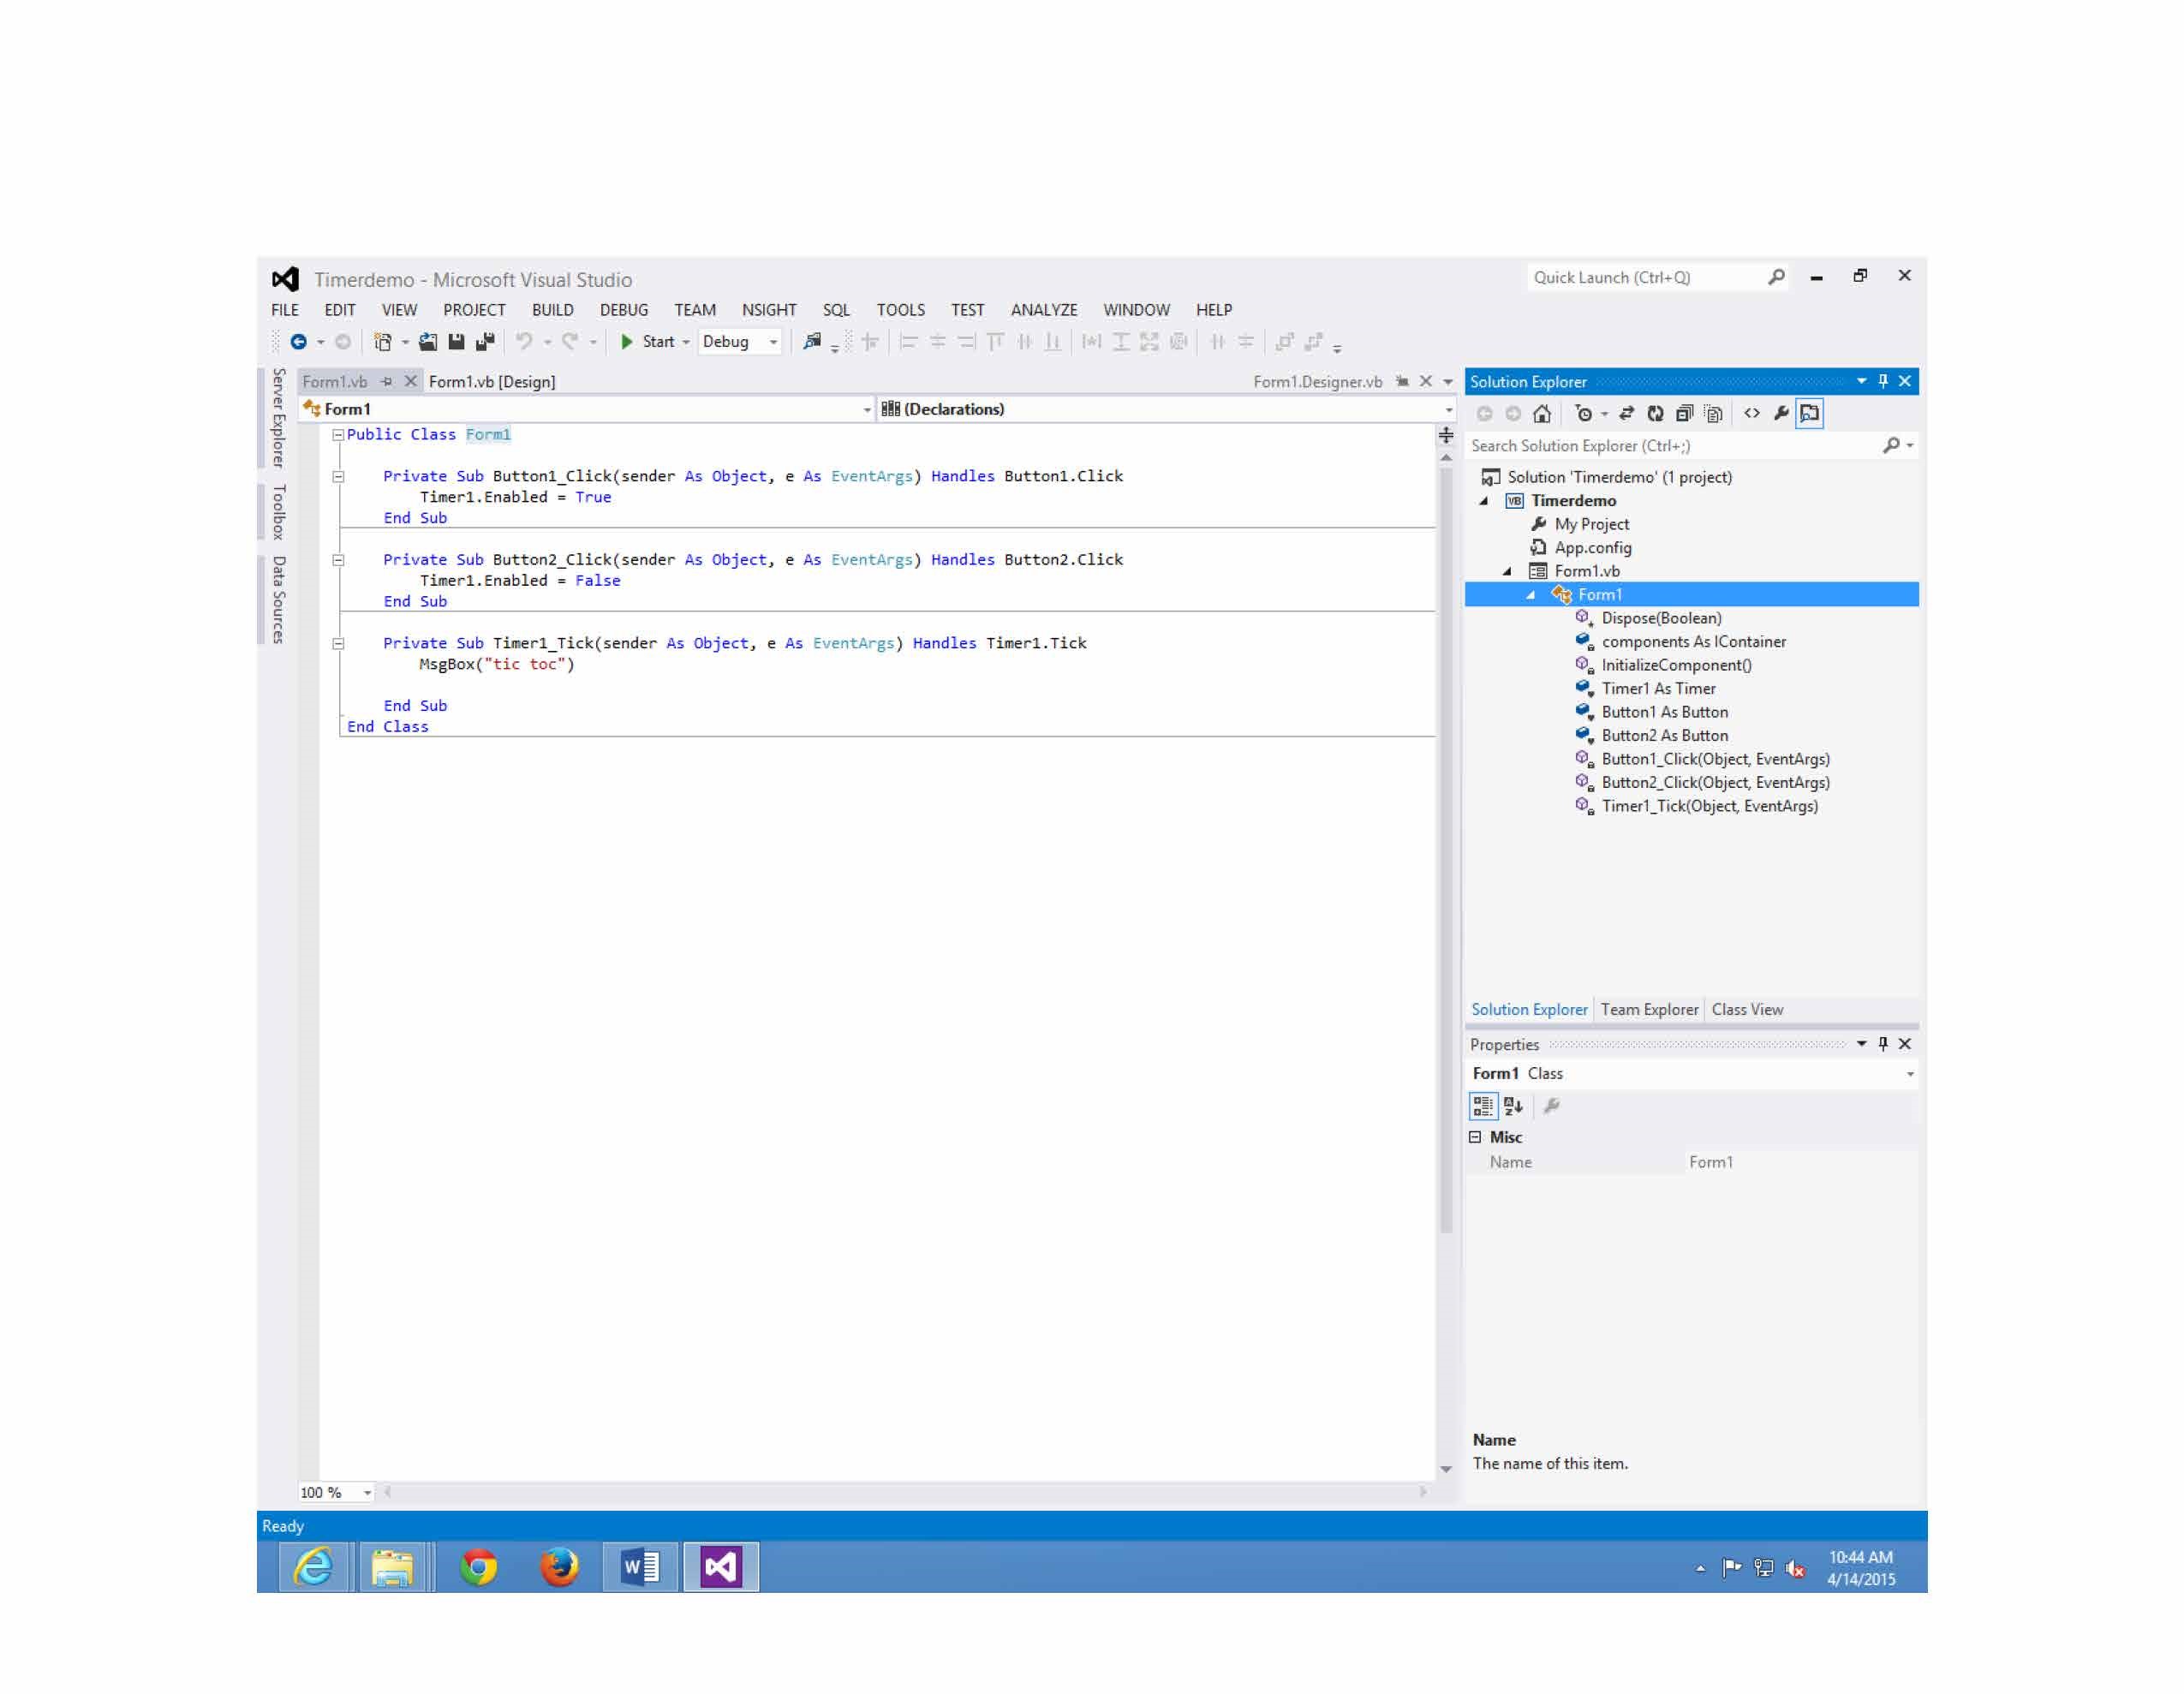The width and height of the screenshot is (2184, 1694).
Task: Click the Refresh icon in Solution Explorer
Action: pos(1655,414)
